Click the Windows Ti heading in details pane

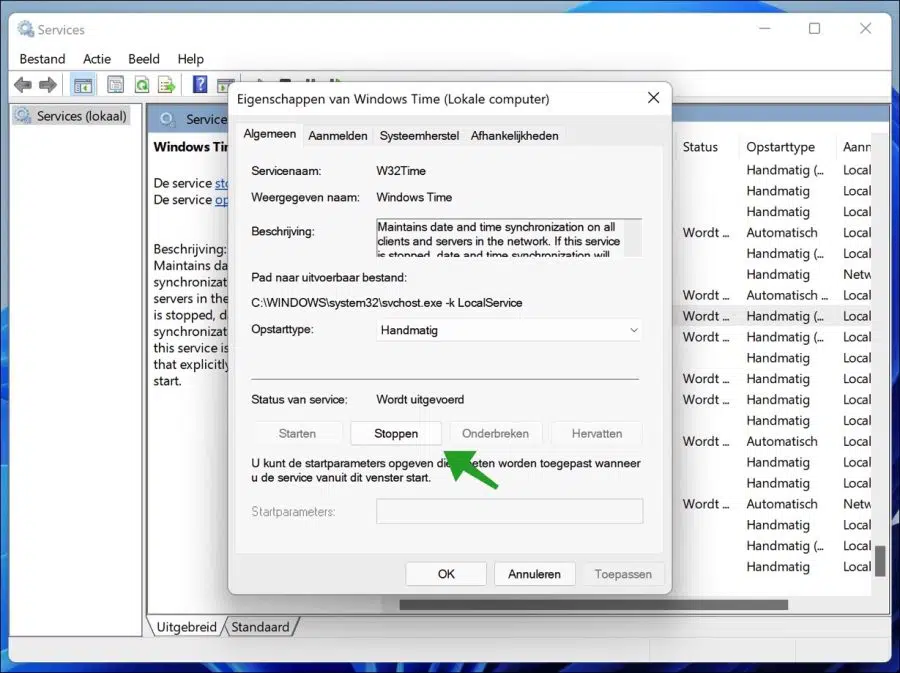[191, 147]
